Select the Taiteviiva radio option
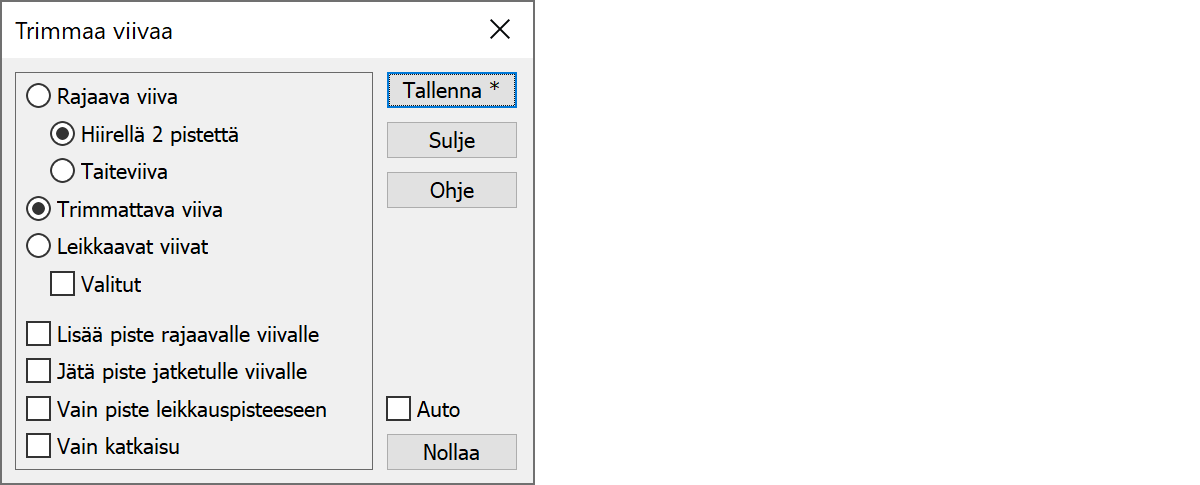Screen dimensions: 1200x485 [63, 172]
